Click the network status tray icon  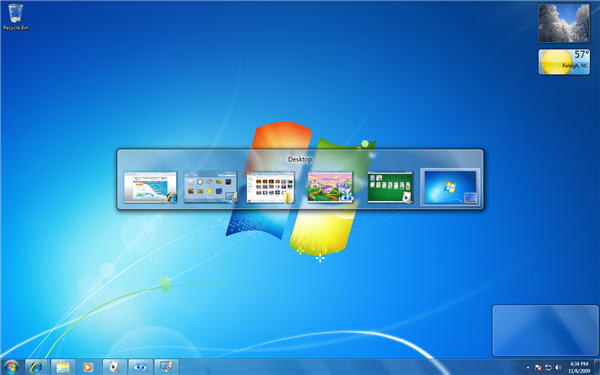click(548, 368)
